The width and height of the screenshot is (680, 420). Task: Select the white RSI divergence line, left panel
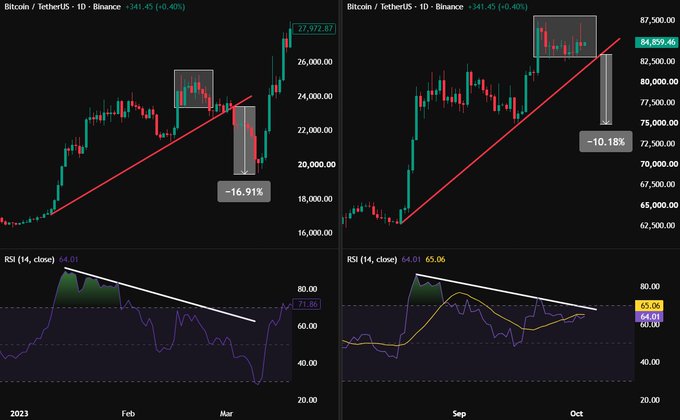pyautogui.click(x=160, y=295)
